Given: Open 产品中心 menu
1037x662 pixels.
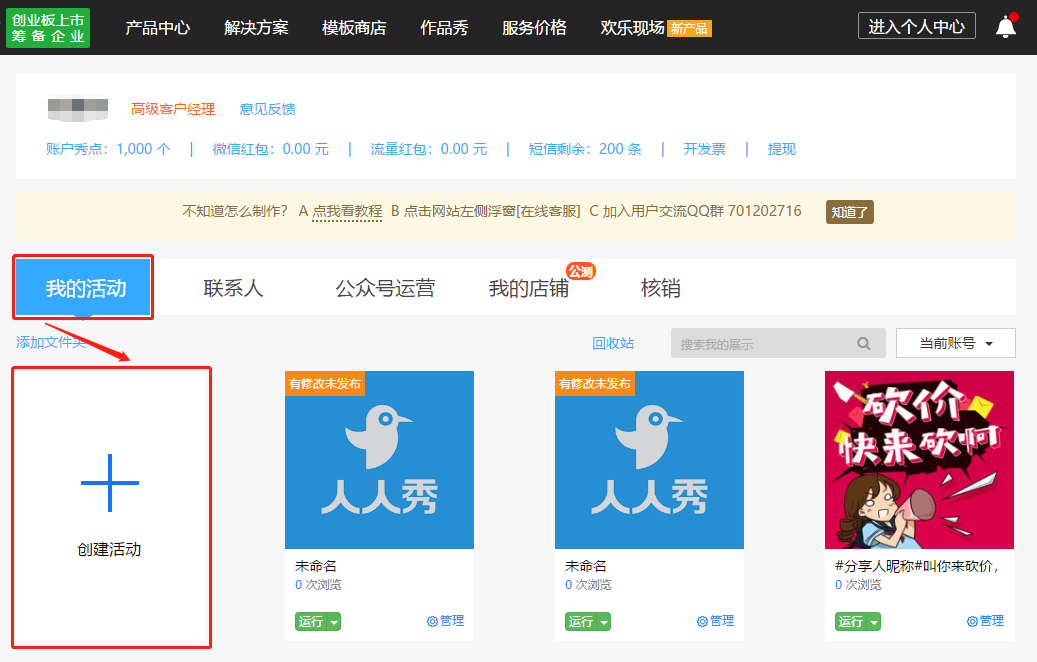Looking at the screenshot, I should [158, 28].
